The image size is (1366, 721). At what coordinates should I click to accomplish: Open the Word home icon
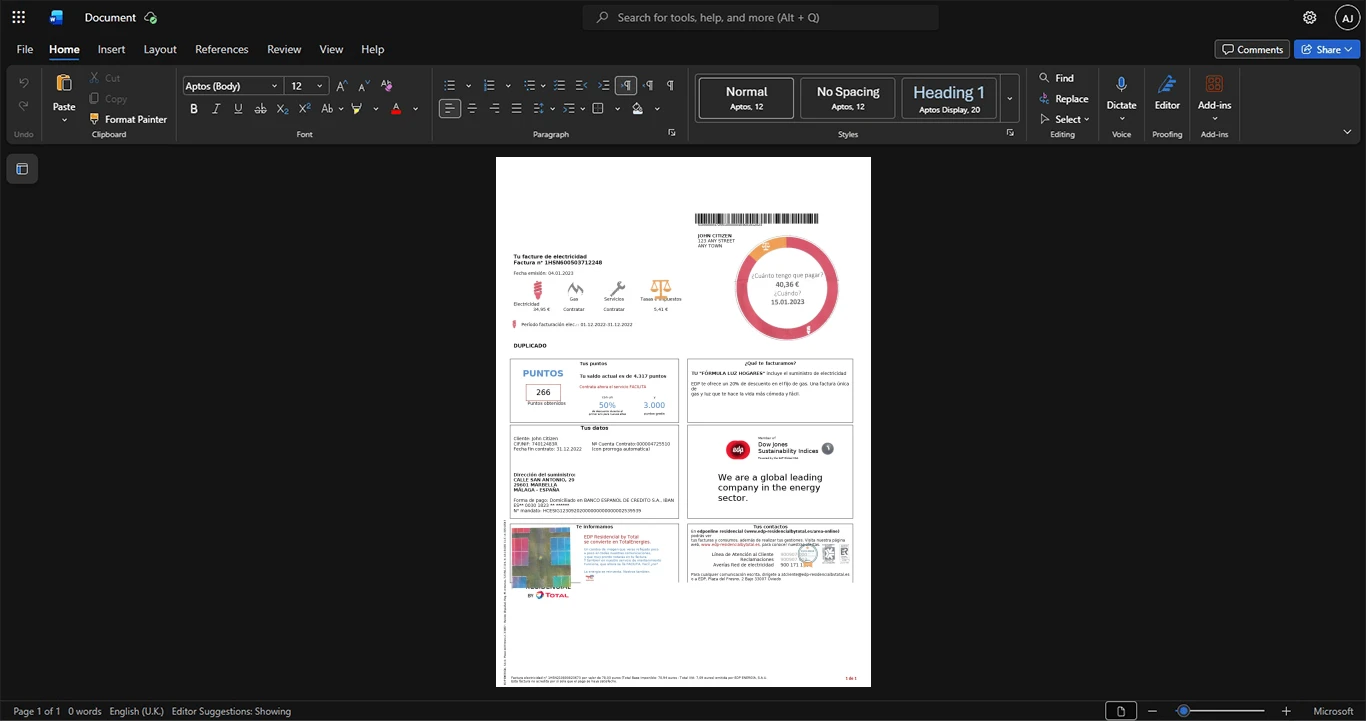pyautogui.click(x=56, y=17)
